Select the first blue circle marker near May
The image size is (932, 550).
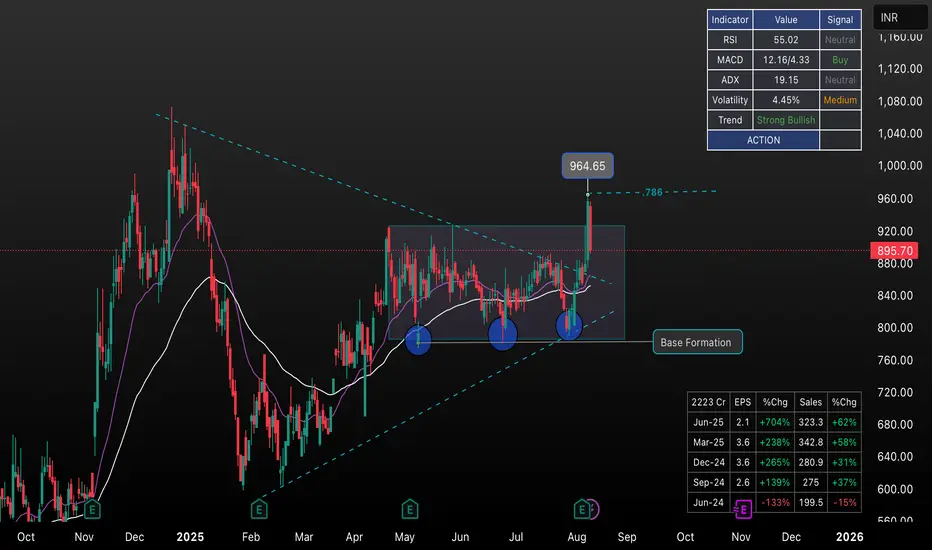[x=418, y=340]
